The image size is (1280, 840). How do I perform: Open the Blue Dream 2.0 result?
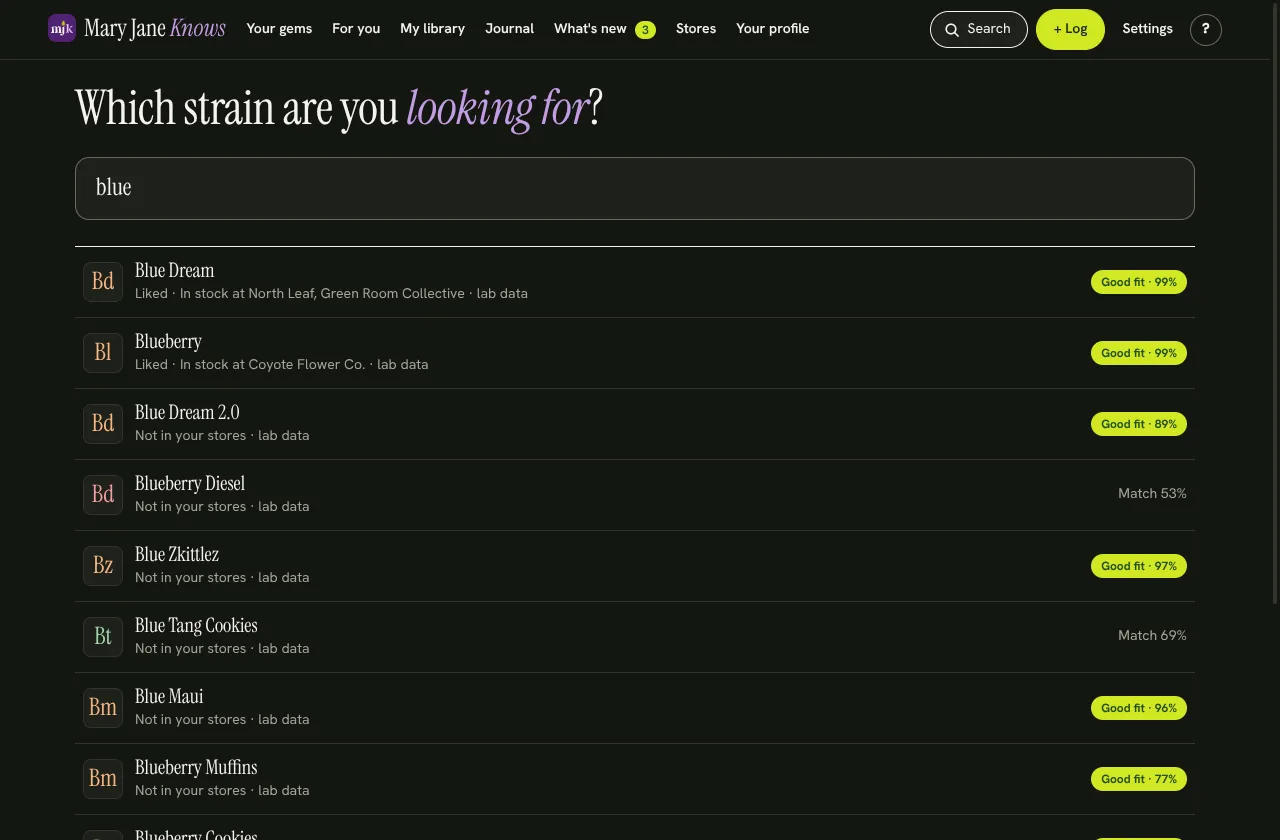pyautogui.click(x=635, y=424)
